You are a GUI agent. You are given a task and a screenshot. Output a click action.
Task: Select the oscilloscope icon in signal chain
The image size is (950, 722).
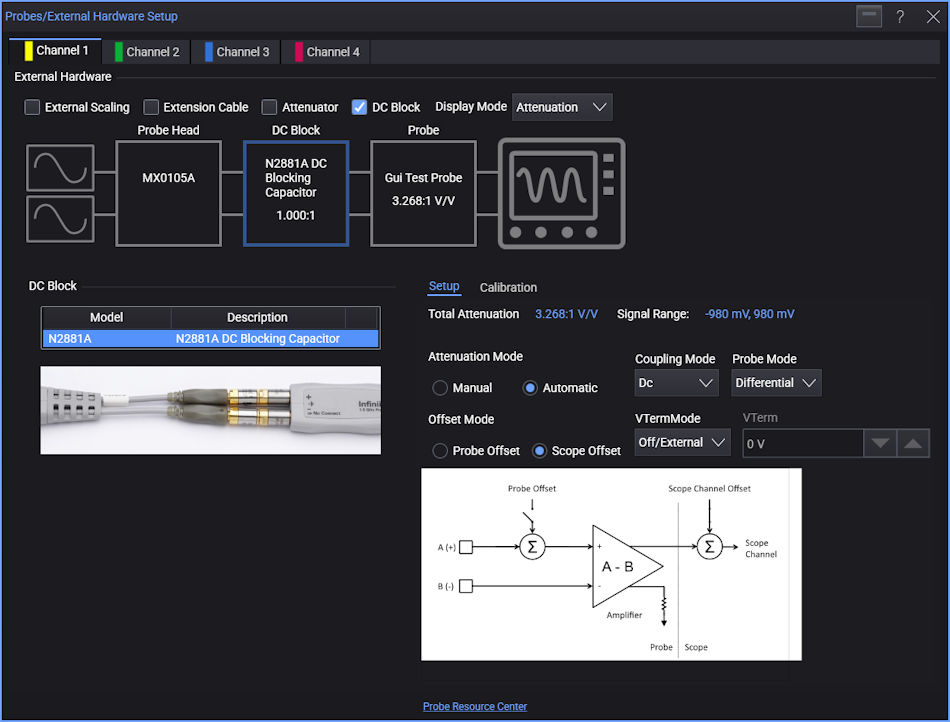(x=562, y=193)
